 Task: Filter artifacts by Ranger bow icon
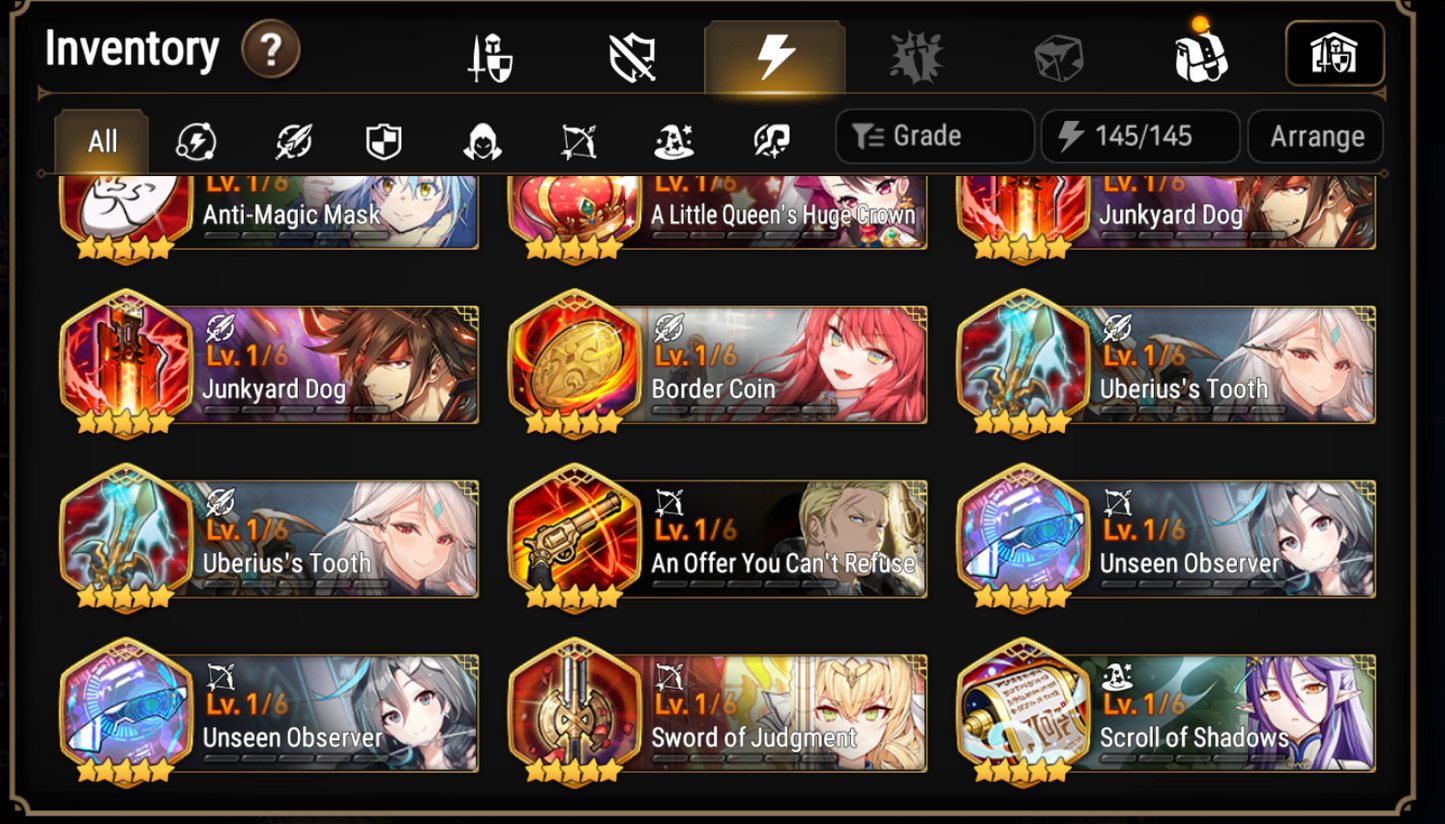(x=578, y=142)
